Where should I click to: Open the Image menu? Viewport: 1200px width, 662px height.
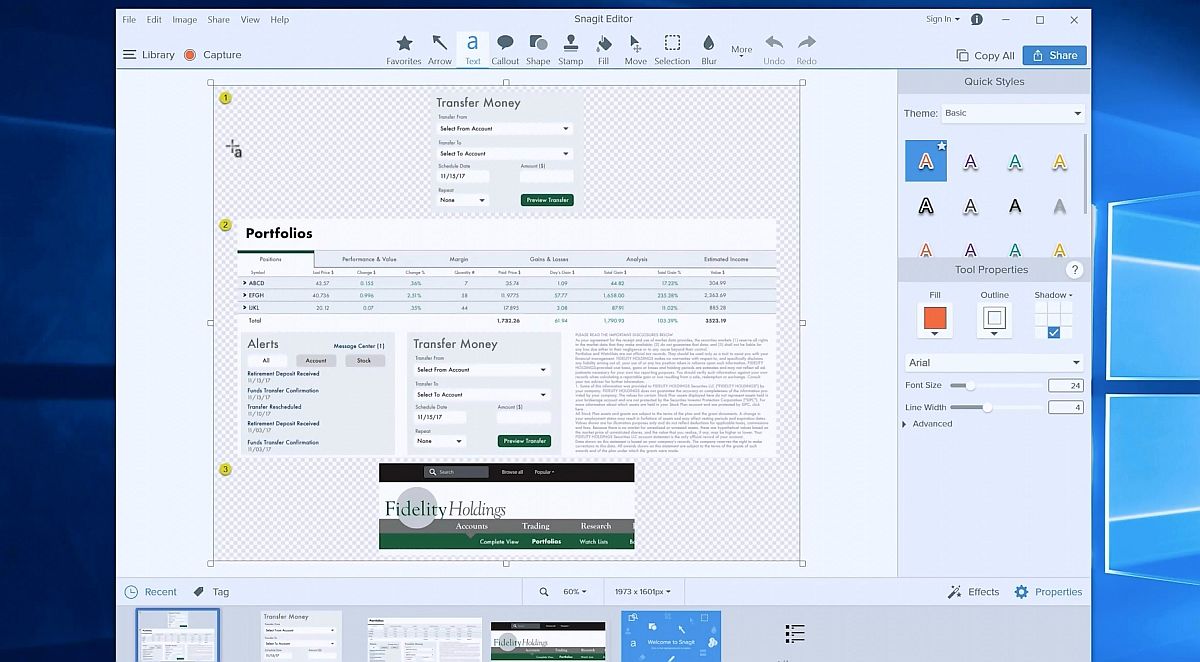pos(184,19)
